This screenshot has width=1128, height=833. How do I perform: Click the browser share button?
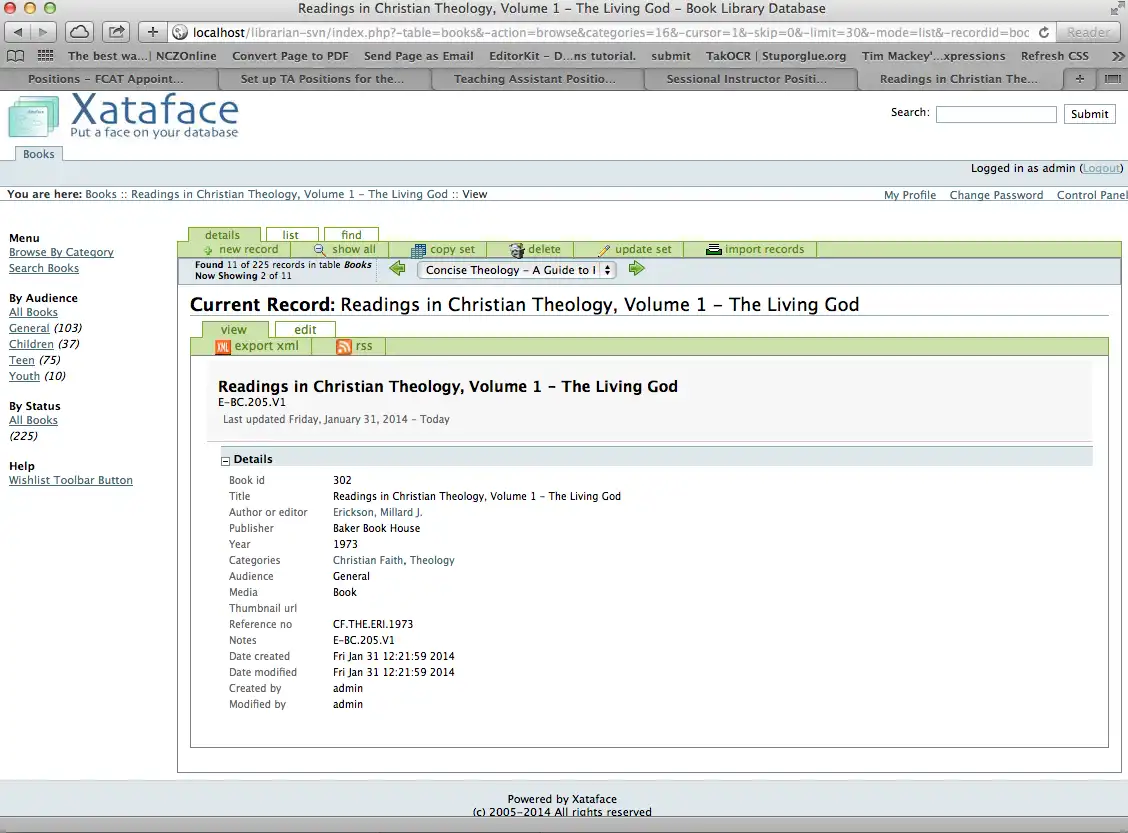[x=117, y=32]
